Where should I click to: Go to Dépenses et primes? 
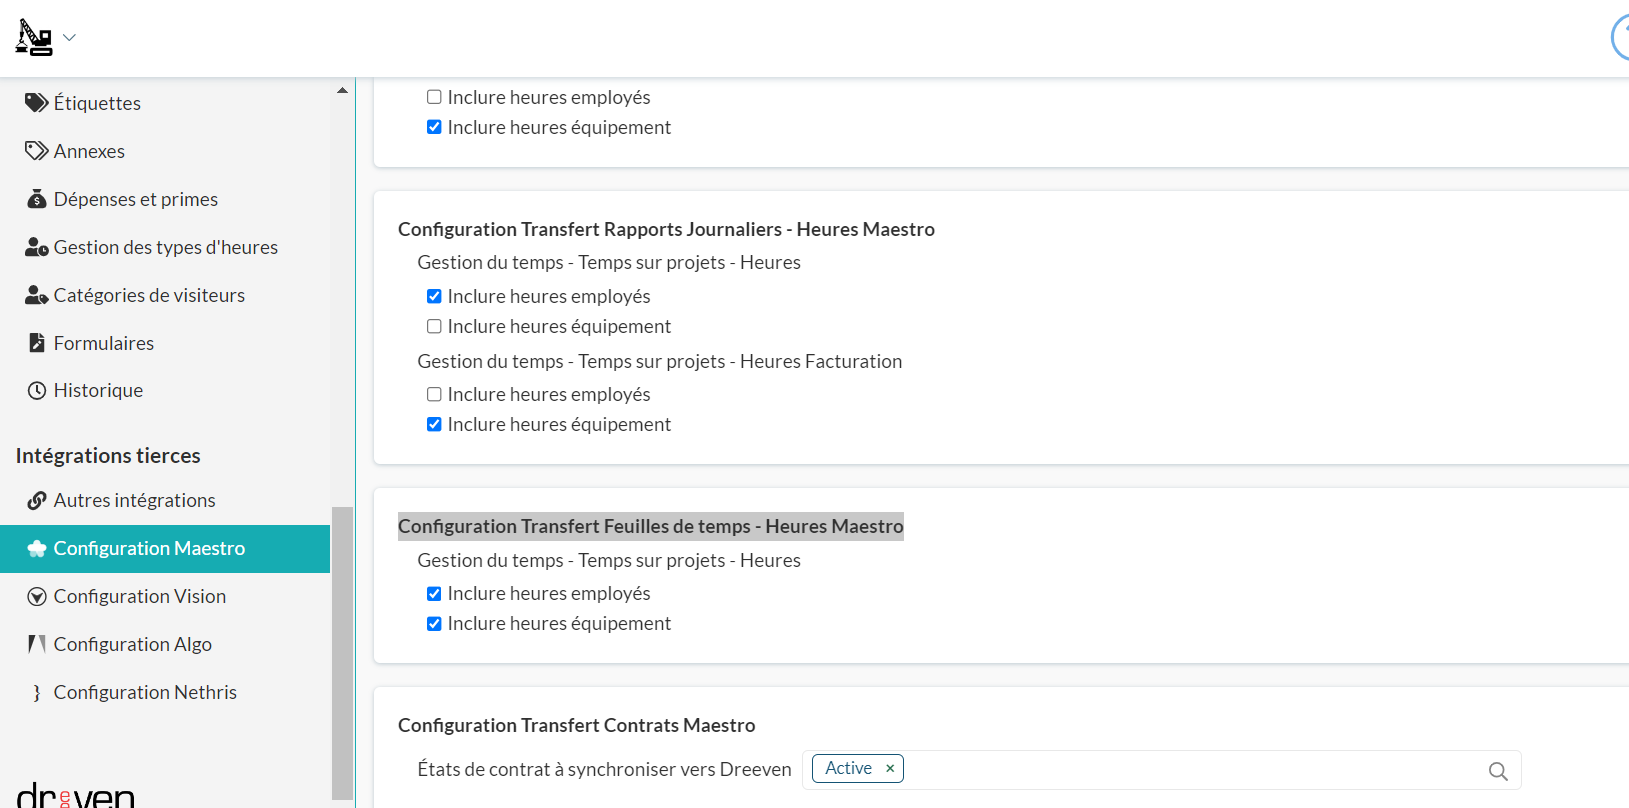(x=165, y=199)
